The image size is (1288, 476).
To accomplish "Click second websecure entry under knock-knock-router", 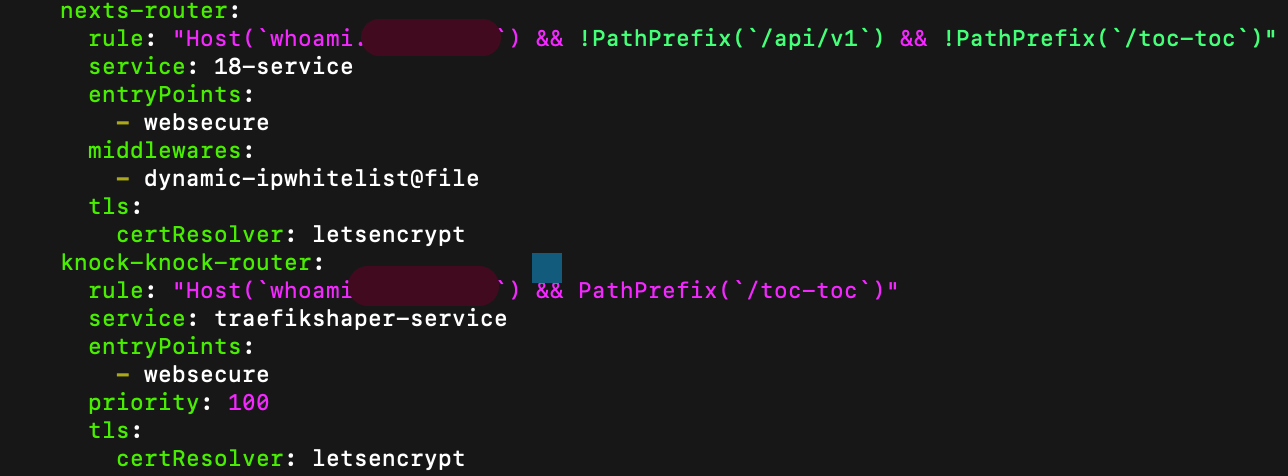I will coord(207,375).
